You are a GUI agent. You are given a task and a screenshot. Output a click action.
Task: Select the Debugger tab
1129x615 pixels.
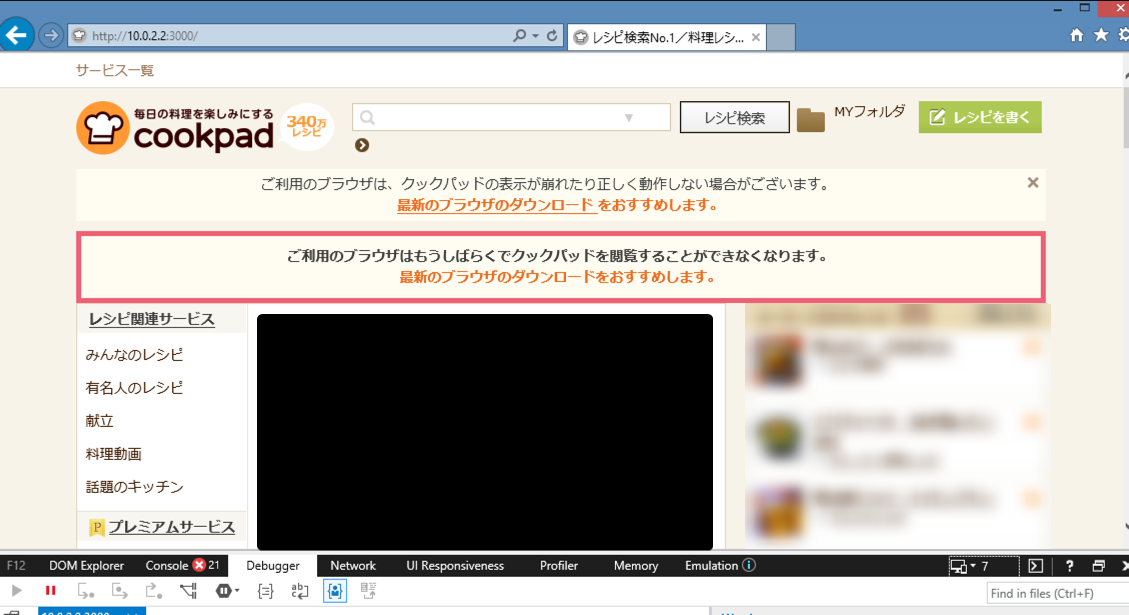[x=273, y=566]
